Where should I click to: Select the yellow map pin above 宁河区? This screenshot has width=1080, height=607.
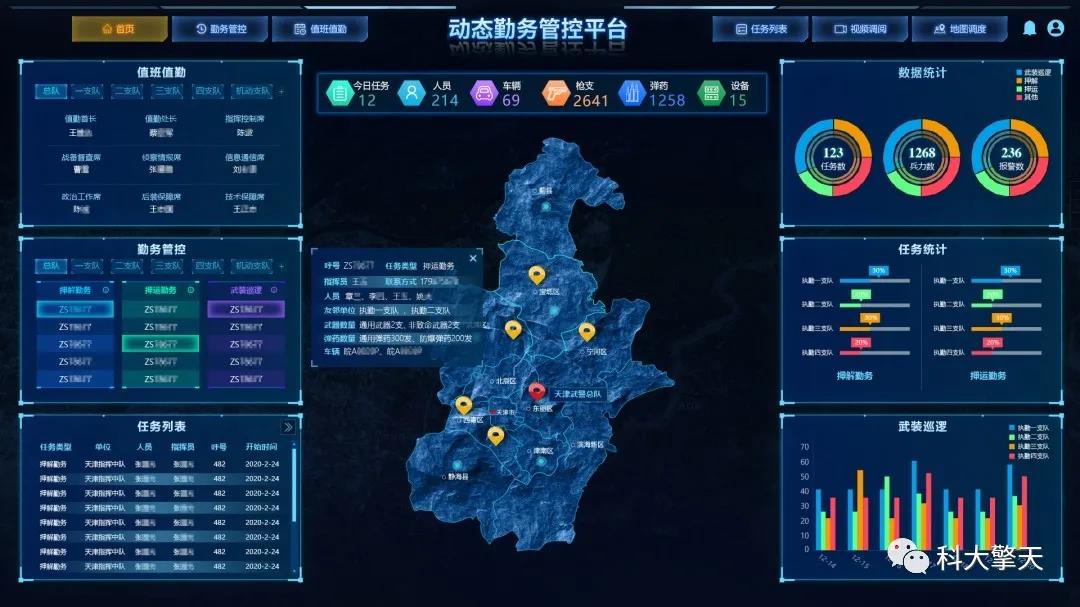586,333
